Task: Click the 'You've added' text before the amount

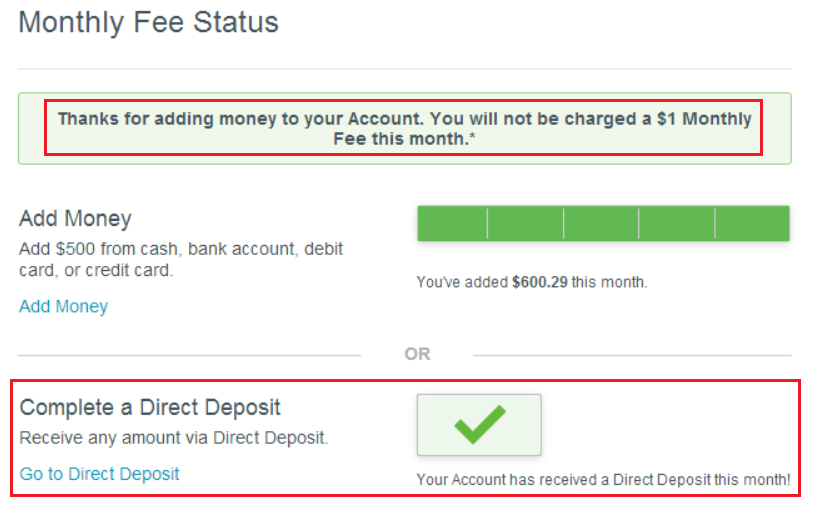Action: click(x=462, y=282)
